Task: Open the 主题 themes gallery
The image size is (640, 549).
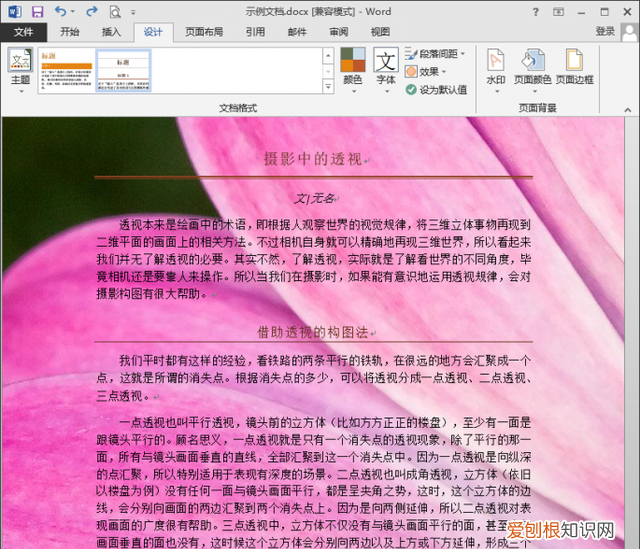Action: [20, 71]
